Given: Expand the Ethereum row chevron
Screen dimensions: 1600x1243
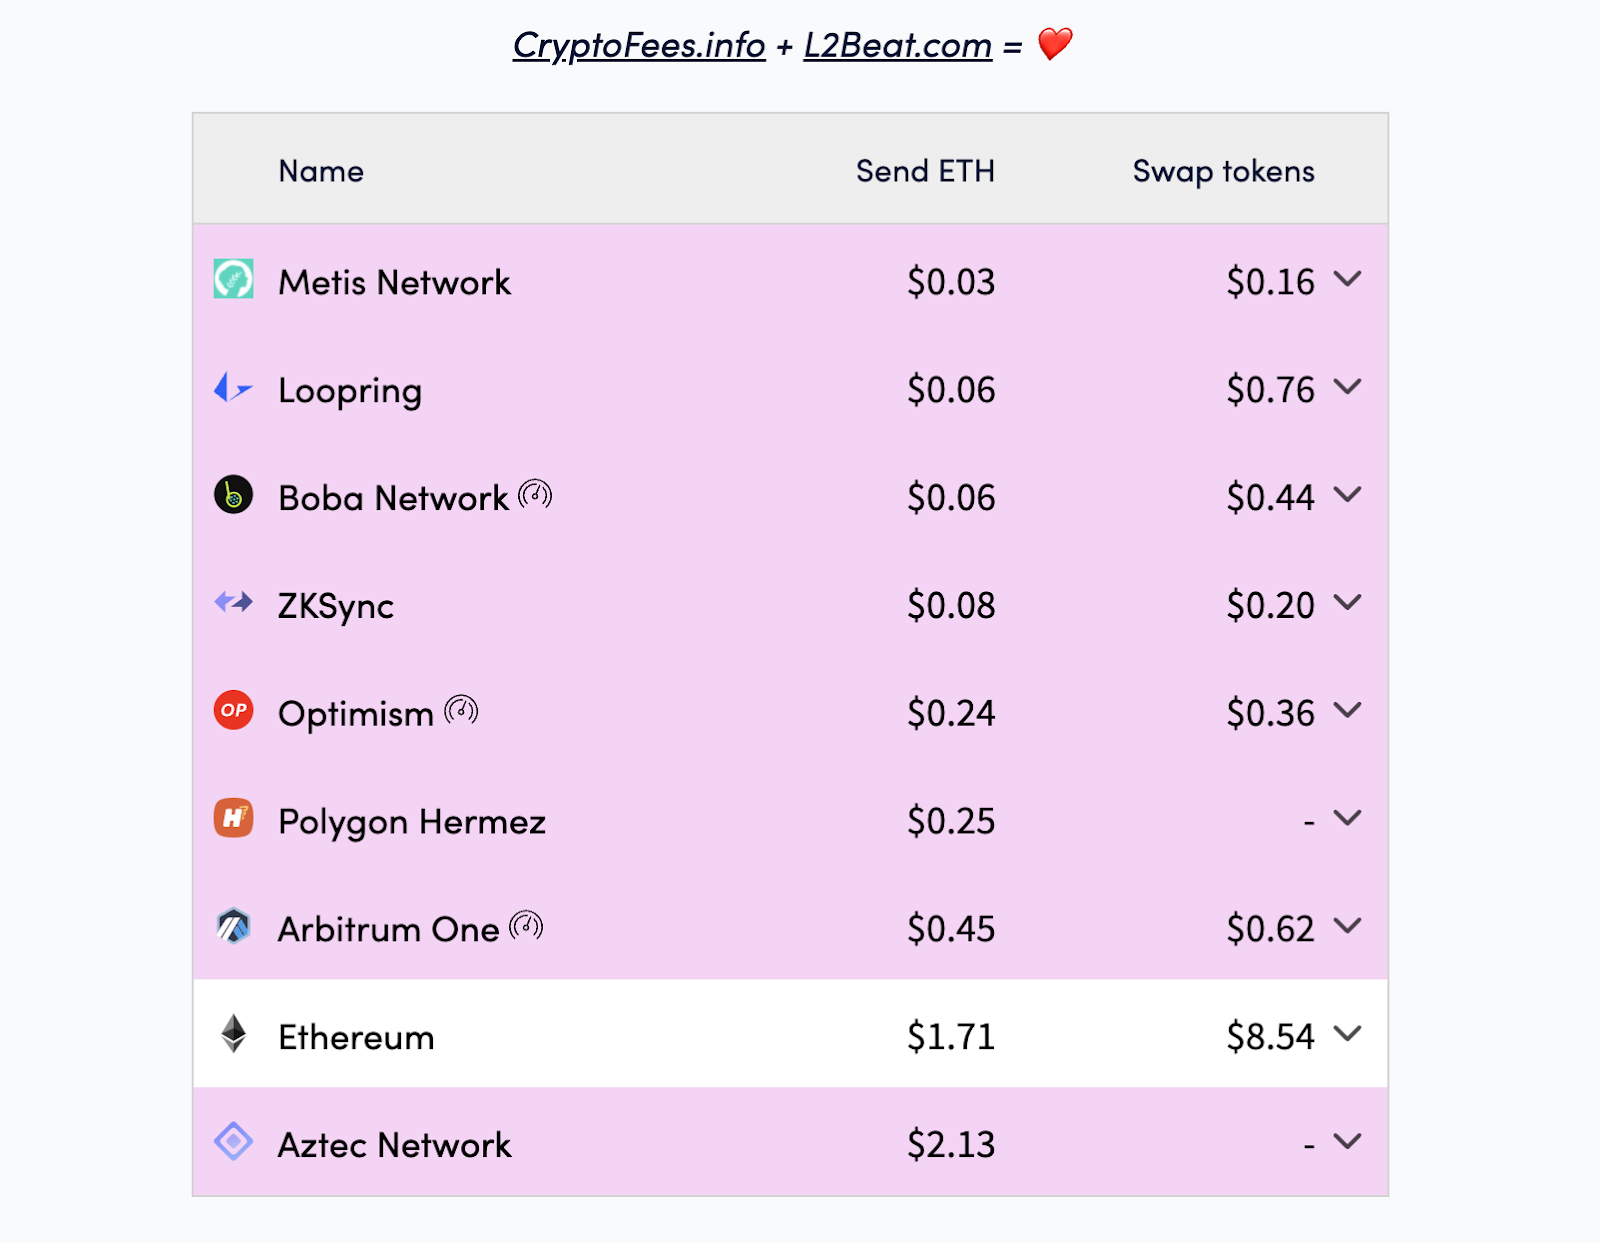Looking at the screenshot, I should coord(1348,1033).
